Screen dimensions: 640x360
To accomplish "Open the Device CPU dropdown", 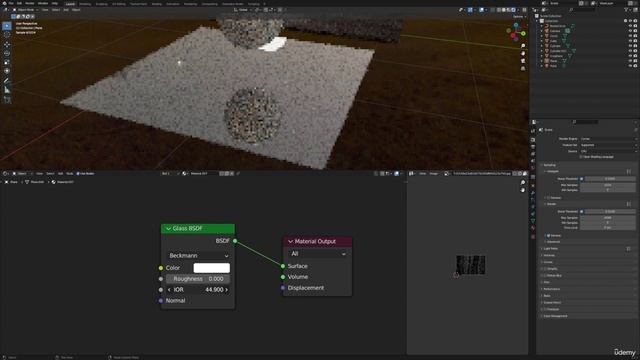I will pyautogui.click(x=608, y=151).
